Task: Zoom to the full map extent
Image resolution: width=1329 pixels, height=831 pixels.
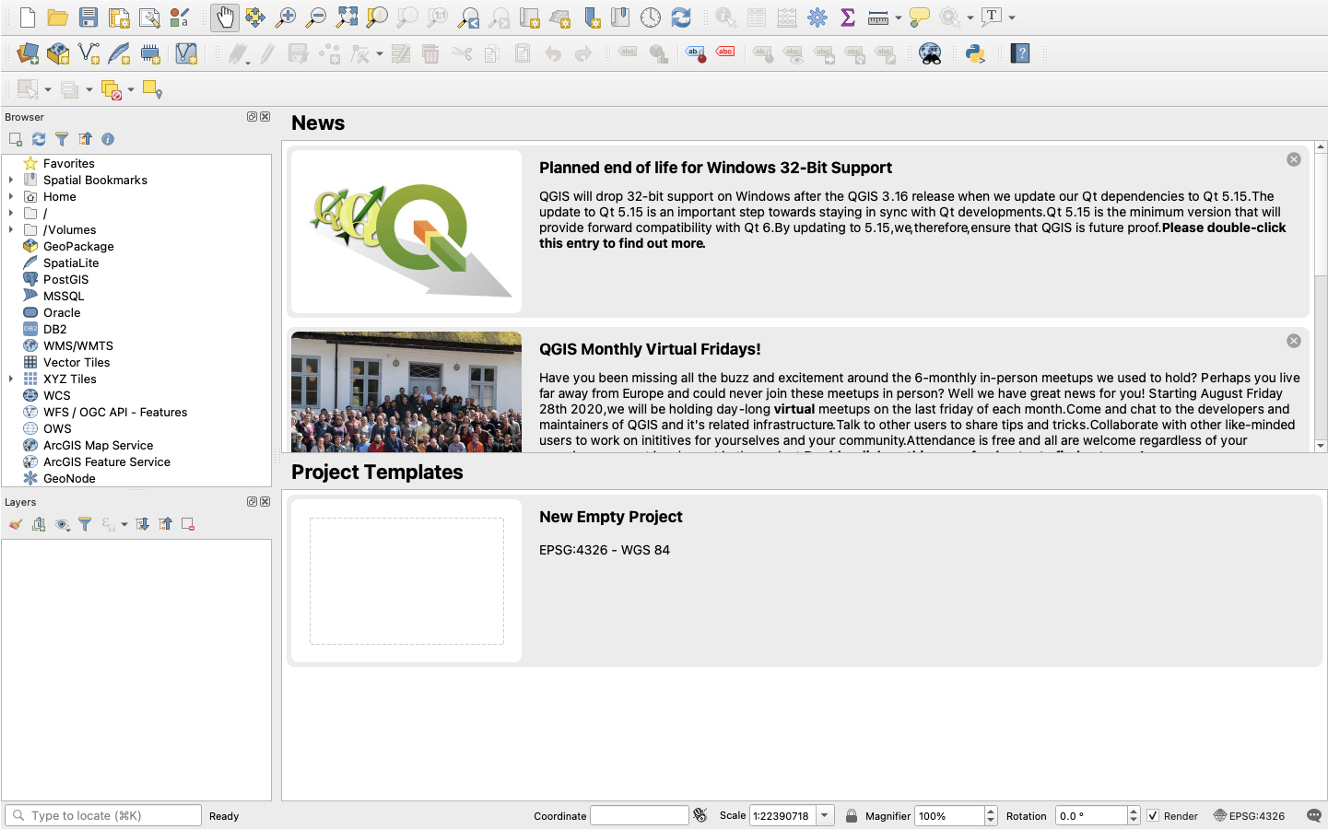Action: (348, 16)
